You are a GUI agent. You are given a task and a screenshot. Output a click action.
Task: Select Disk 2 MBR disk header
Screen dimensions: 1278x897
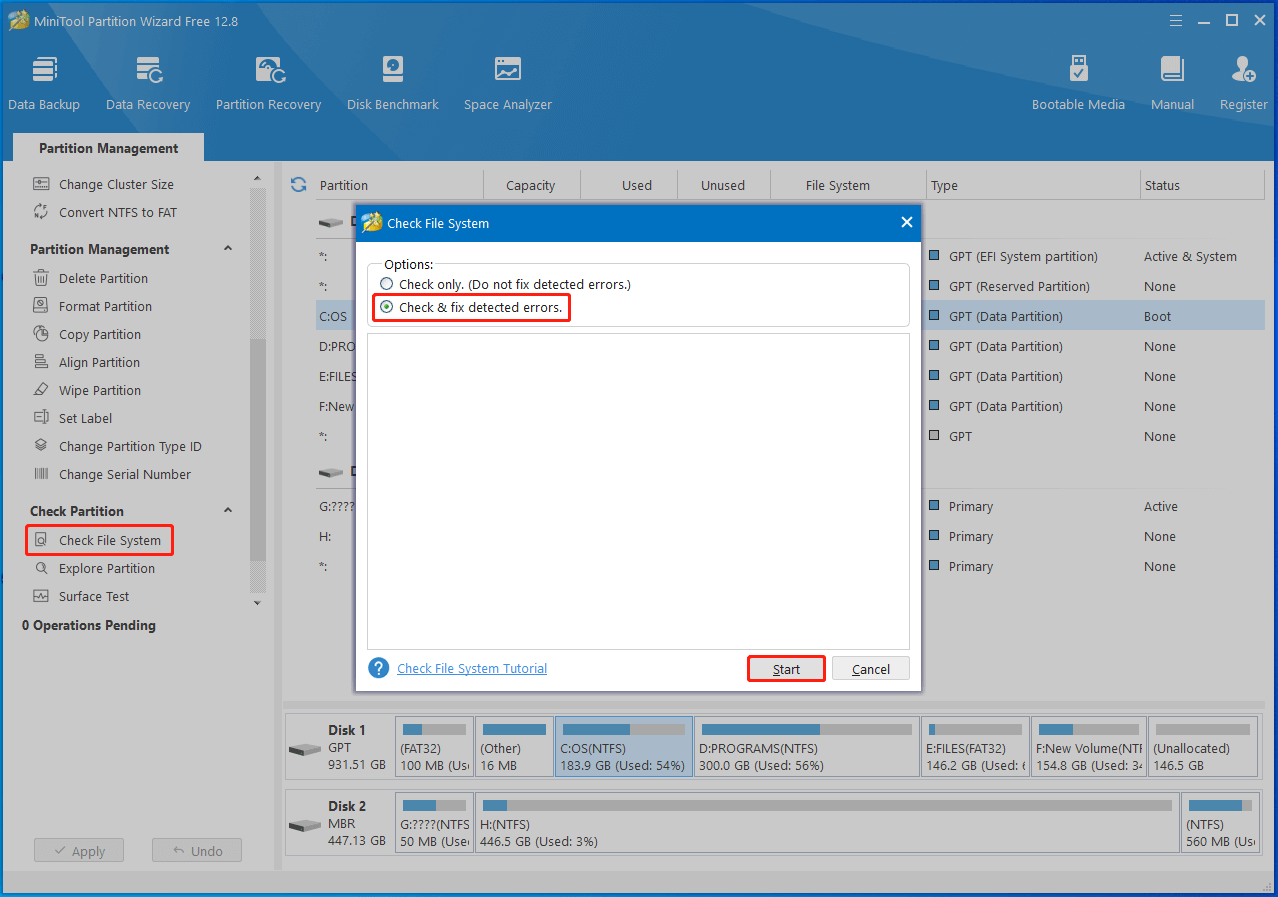(339, 822)
